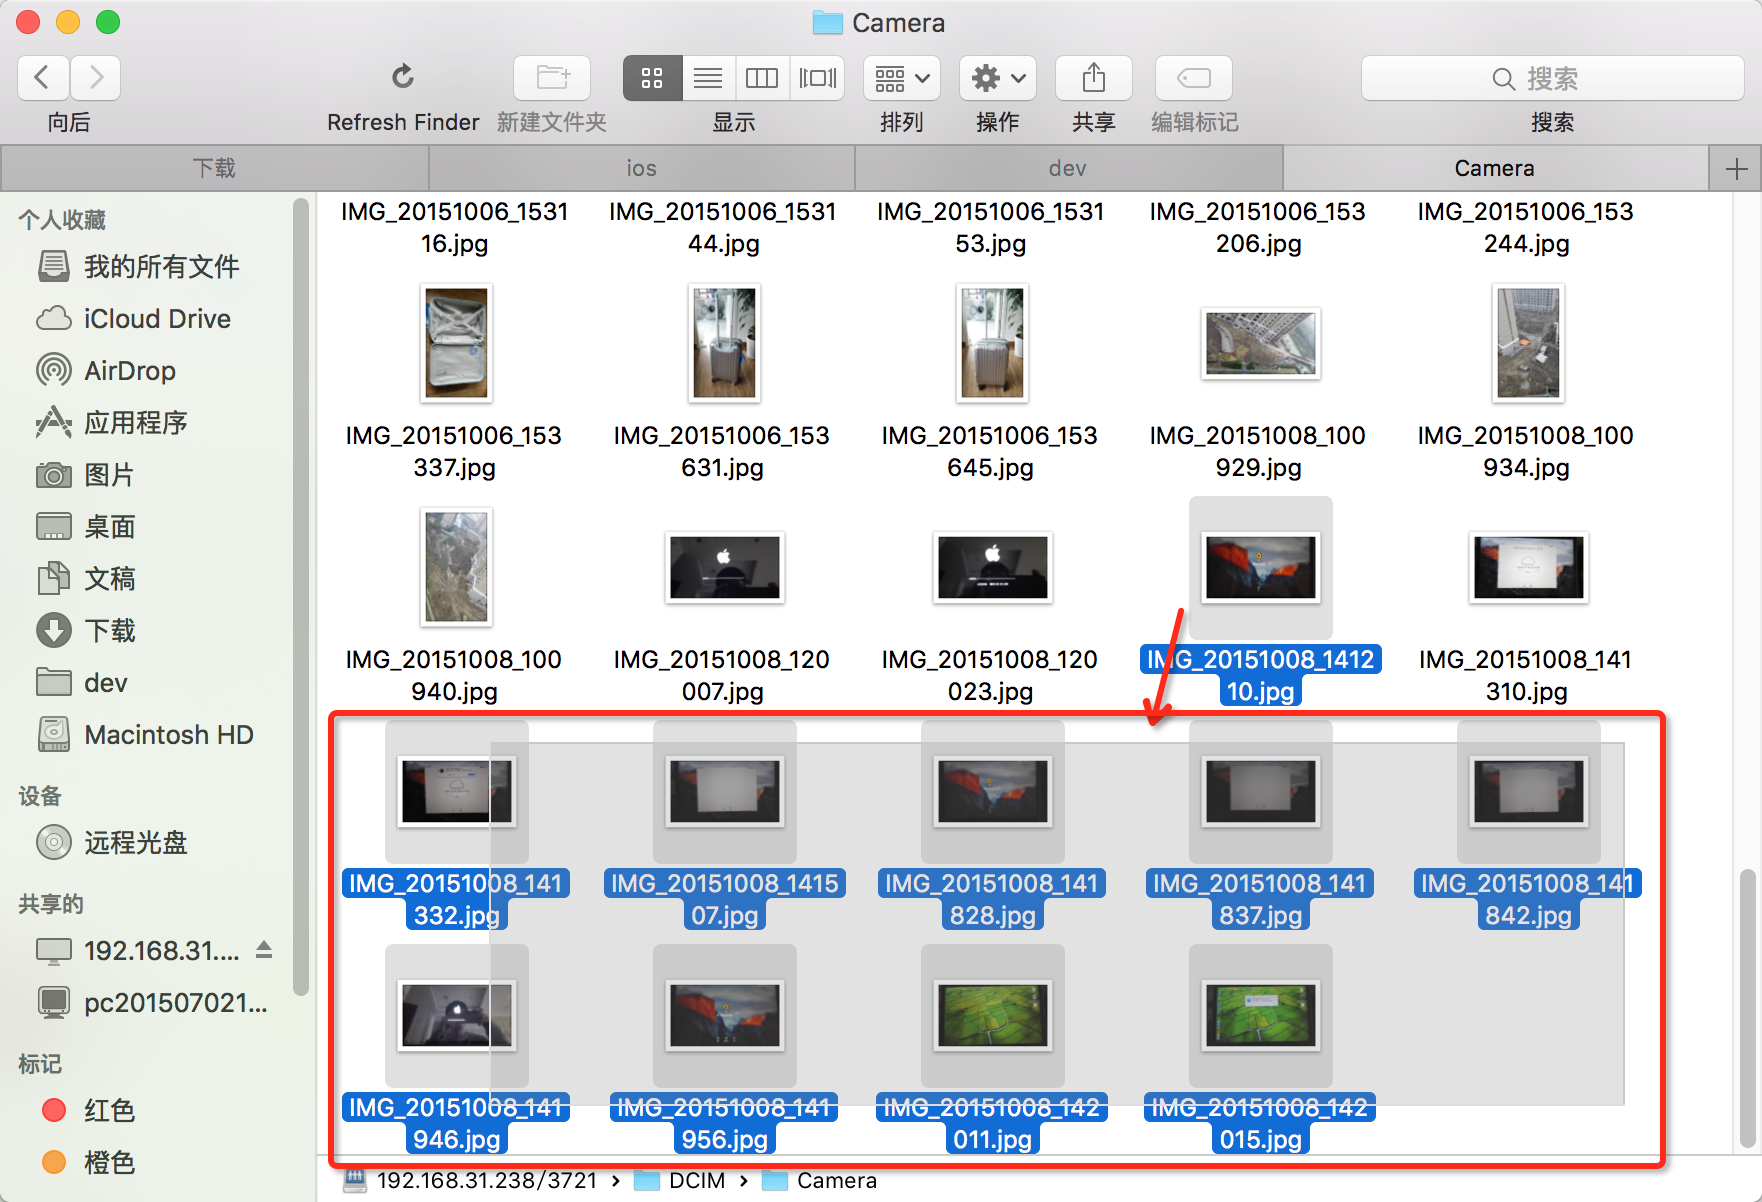Click the share (共享) toolbar button
The image size is (1762, 1202).
[1094, 78]
